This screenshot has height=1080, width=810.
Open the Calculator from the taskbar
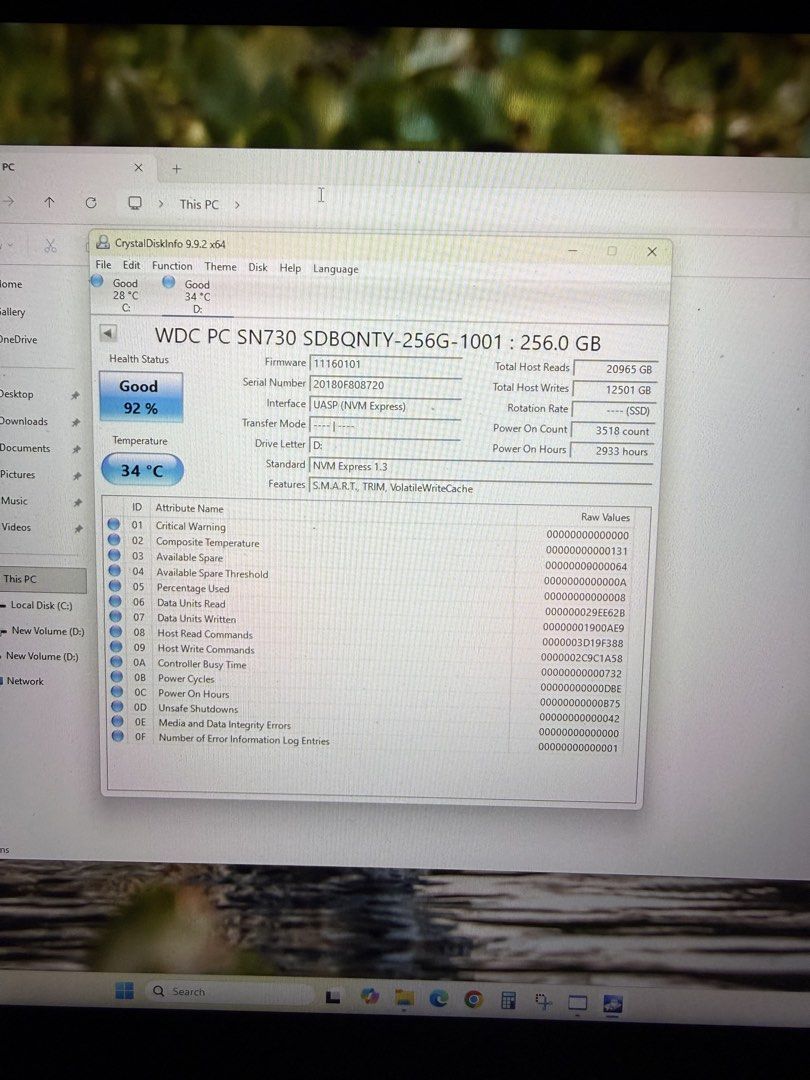pos(508,999)
